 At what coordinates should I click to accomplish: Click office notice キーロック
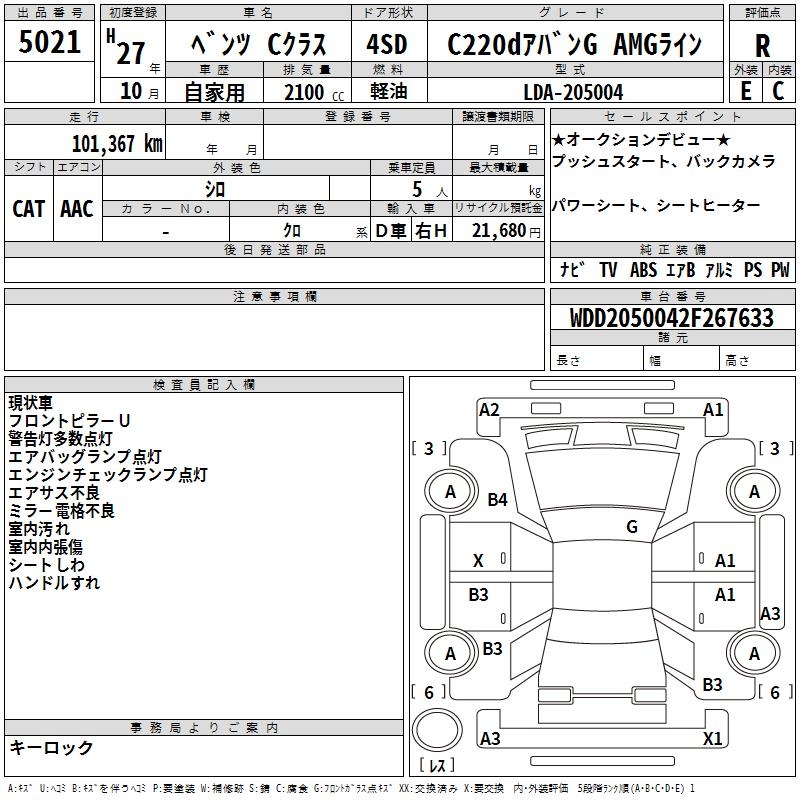(x=52, y=747)
